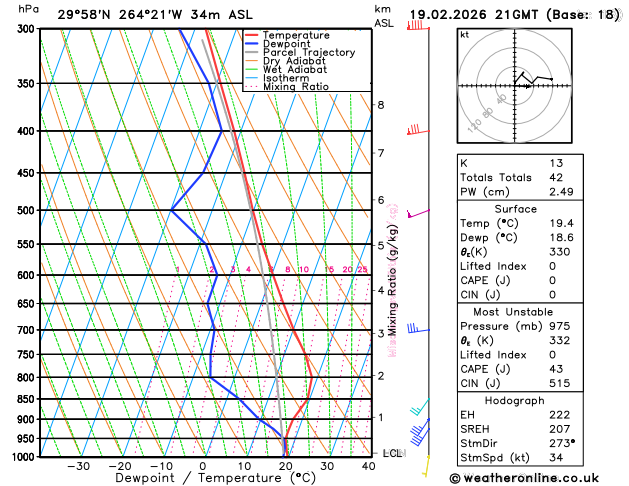Click the 300 pressure level label
The image size is (629, 486).
(28, 29)
